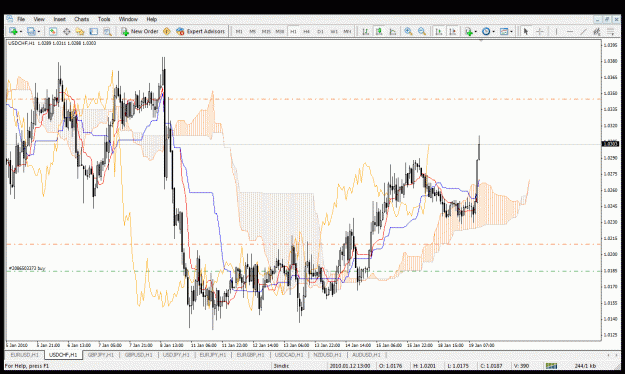Screen dimensions: 625x374
Task: Open the Data Window crosshair icon
Action: [x=67, y=31]
